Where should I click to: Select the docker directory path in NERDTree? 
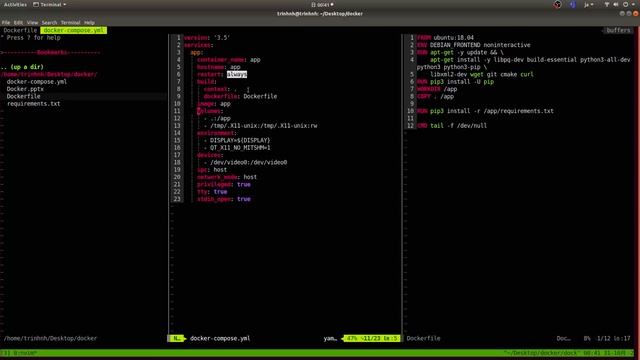point(49,74)
